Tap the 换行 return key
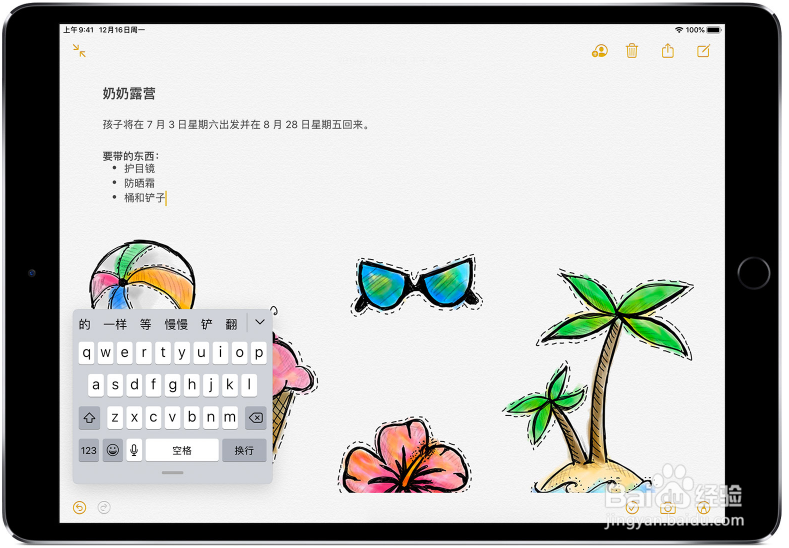 pyautogui.click(x=244, y=450)
